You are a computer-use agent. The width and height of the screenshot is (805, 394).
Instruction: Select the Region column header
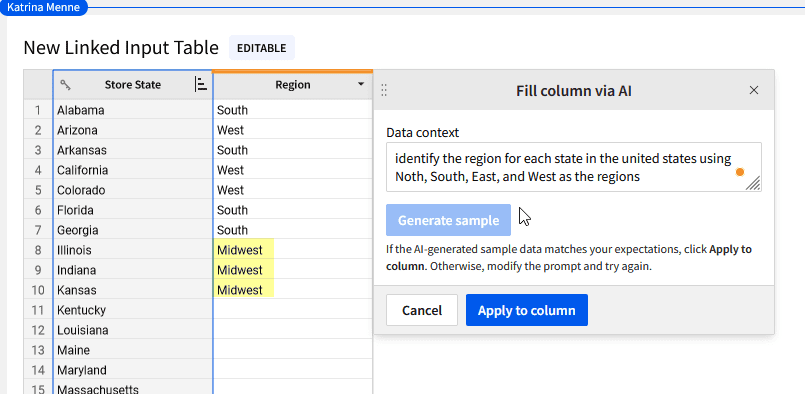click(x=293, y=85)
